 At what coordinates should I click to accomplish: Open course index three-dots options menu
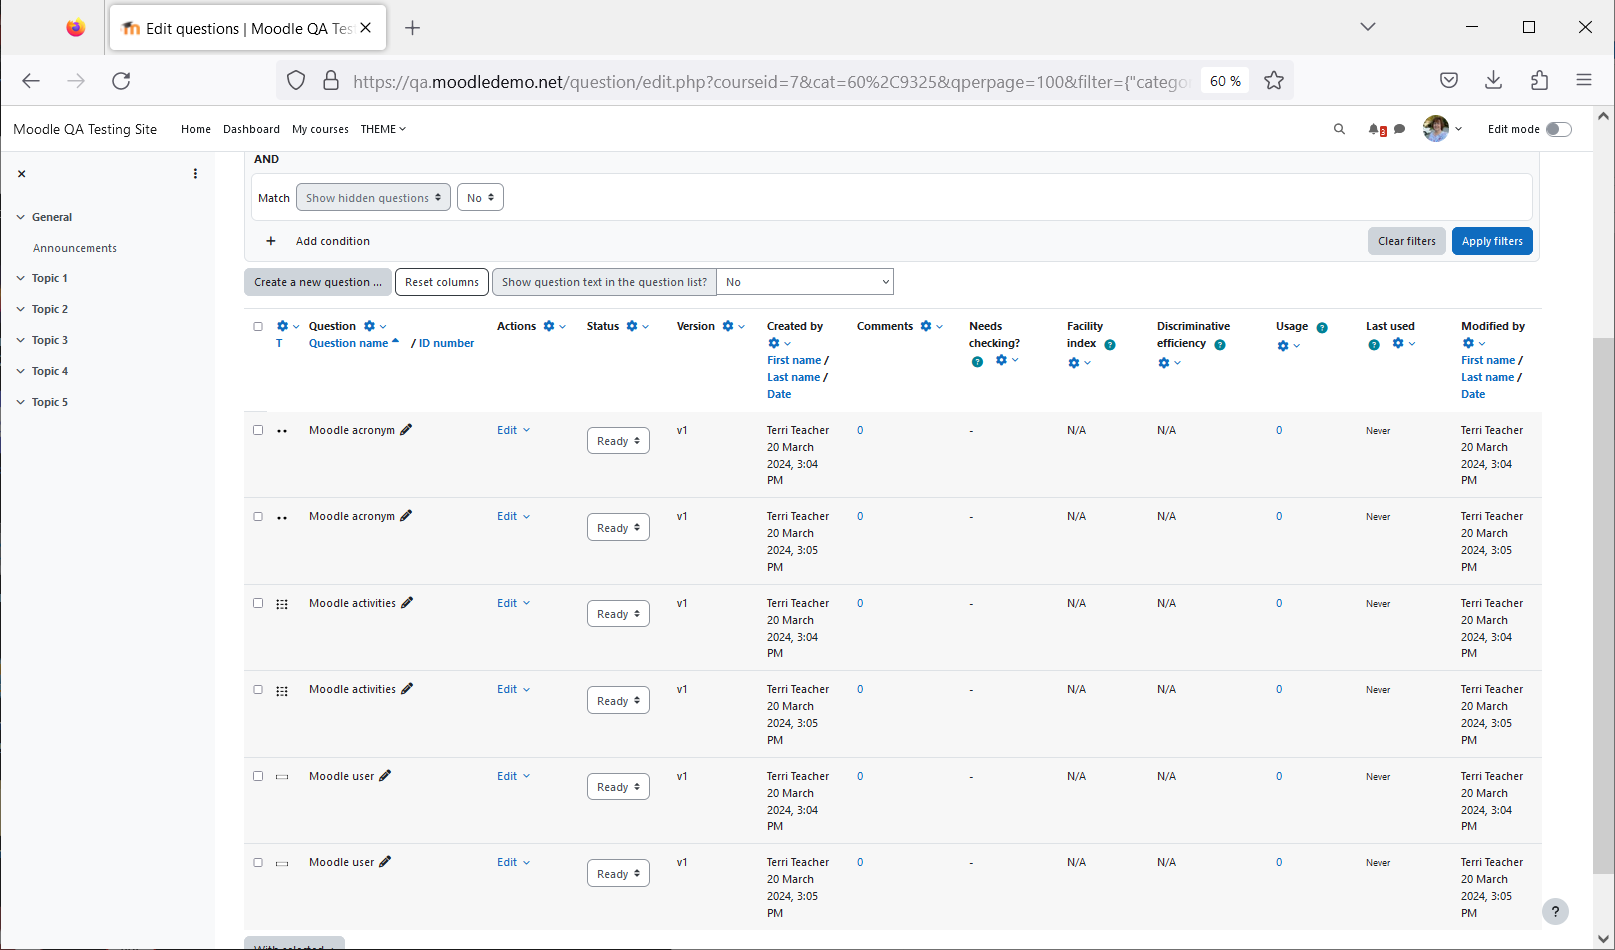tap(195, 174)
